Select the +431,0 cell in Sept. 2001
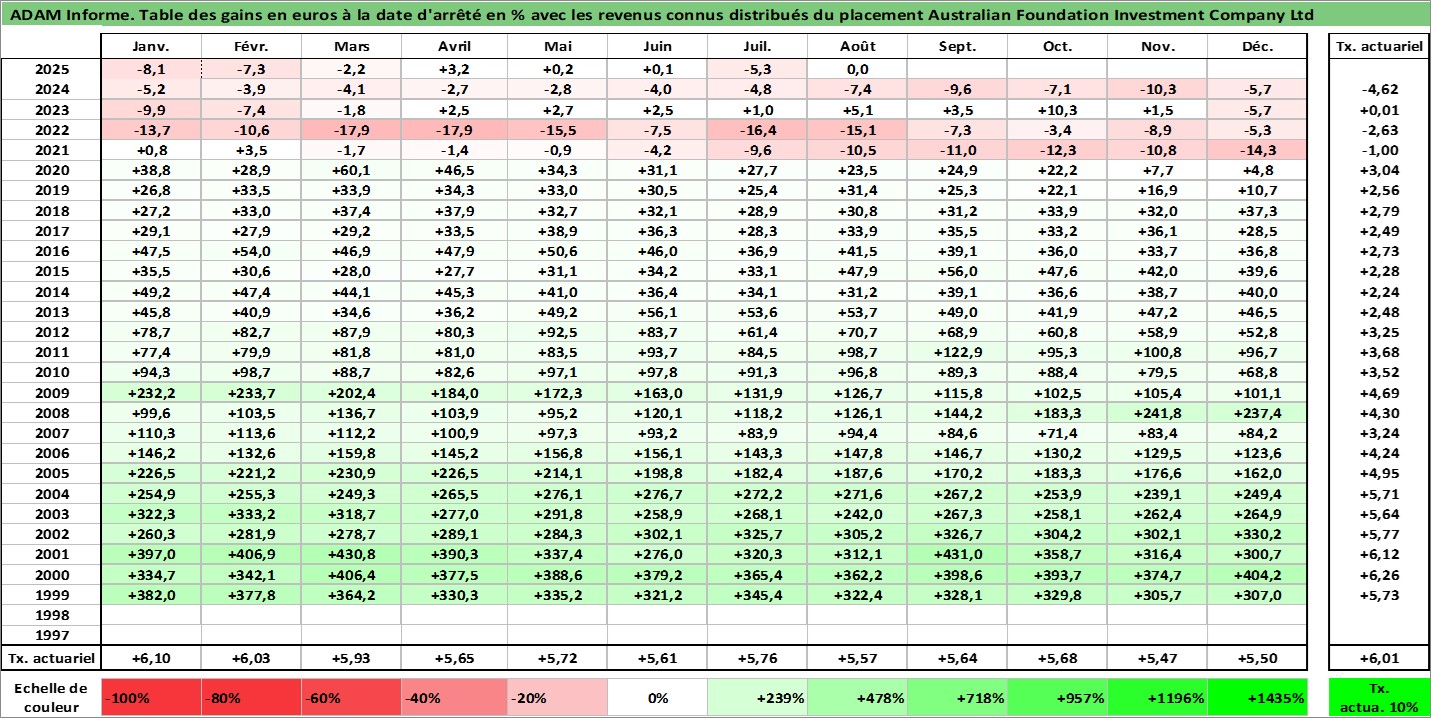 [958, 554]
